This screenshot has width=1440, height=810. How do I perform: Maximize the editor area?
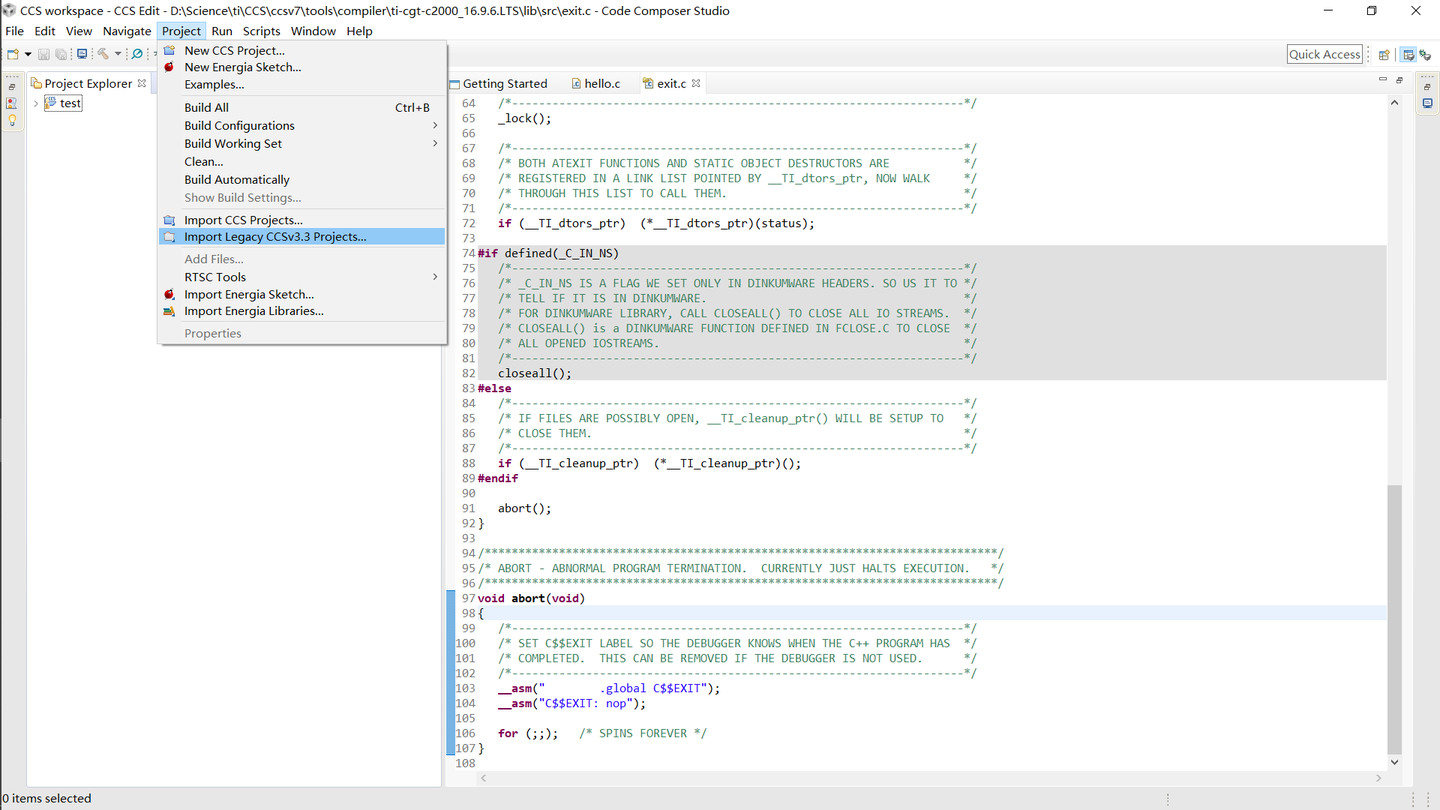(x=1399, y=80)
